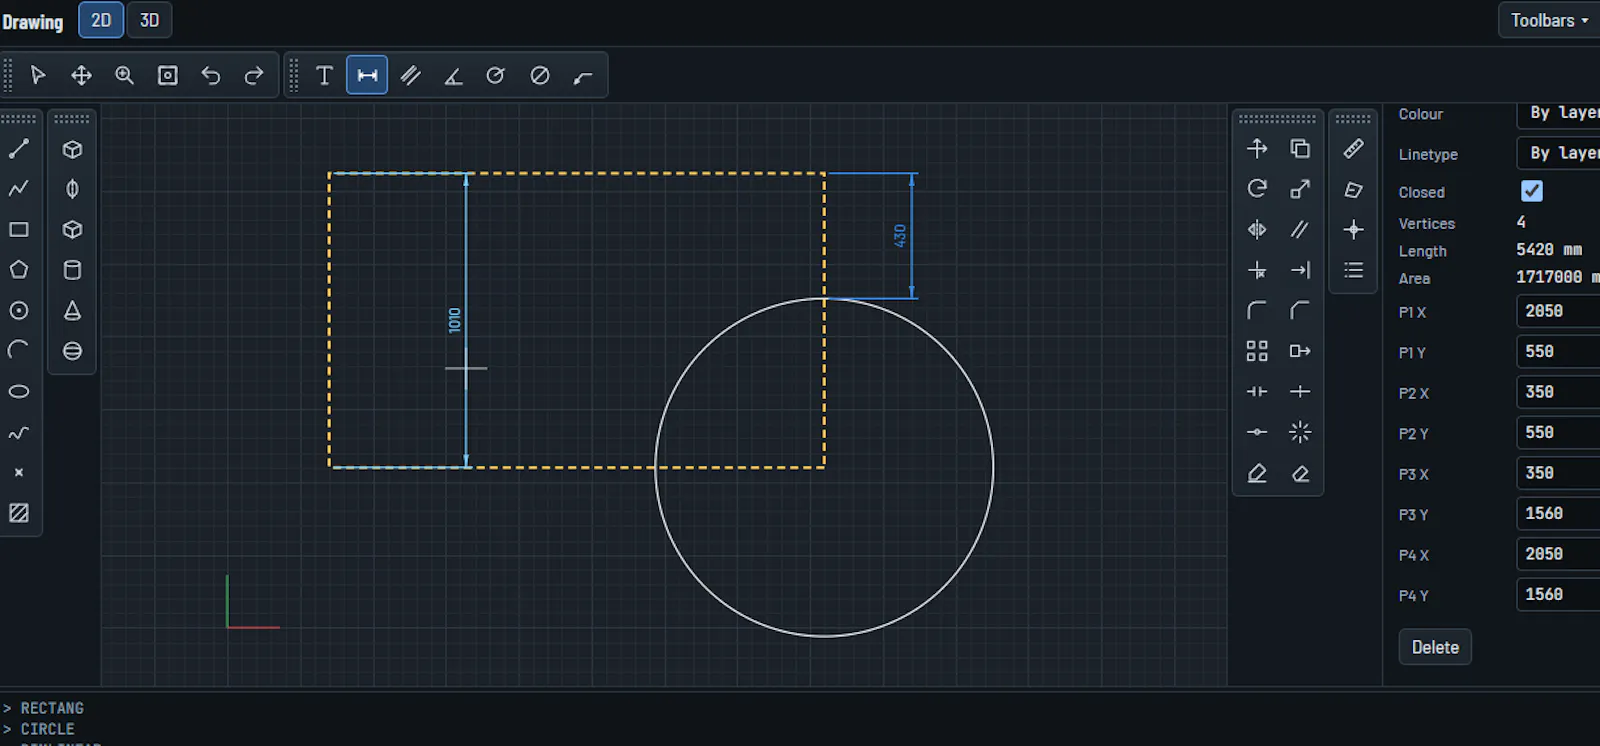
Task: Redo the undone action
Action: coord(254,75)
